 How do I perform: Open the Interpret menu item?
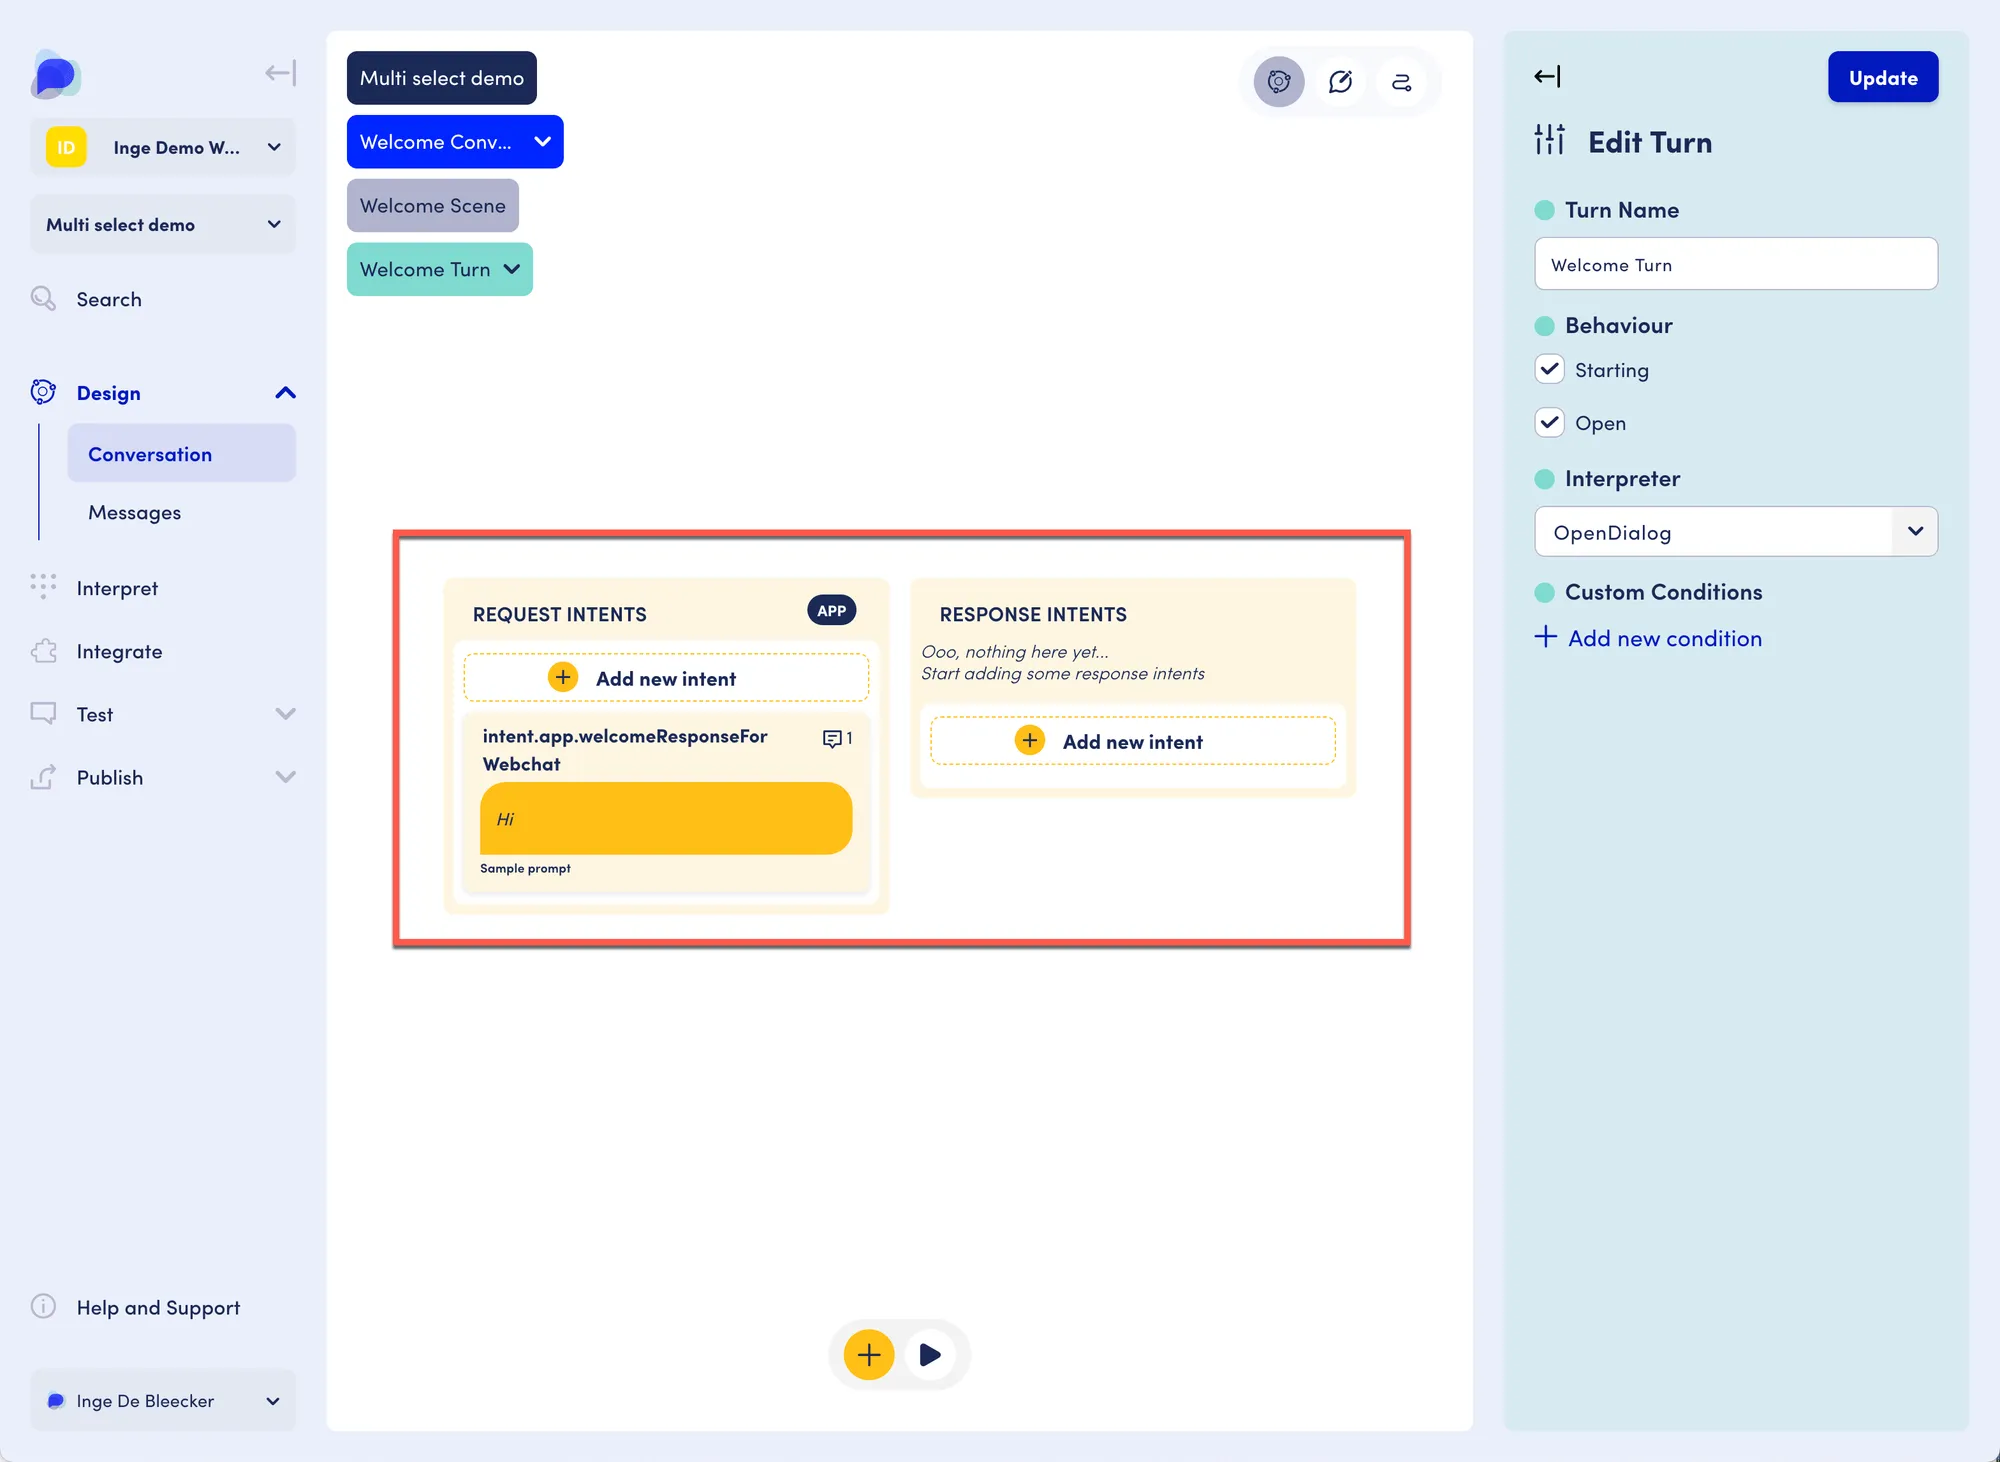(x=117, y=588)
